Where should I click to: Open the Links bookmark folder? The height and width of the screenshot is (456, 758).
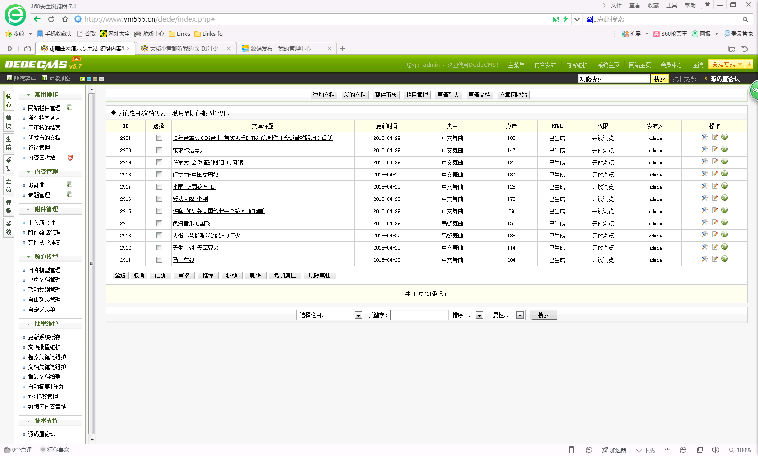click(x=179, y=34)
